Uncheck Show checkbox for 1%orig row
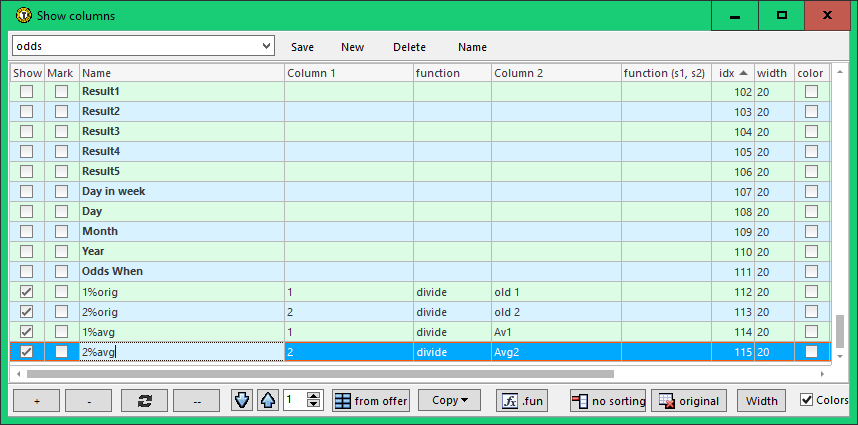 tap(27, 291)
